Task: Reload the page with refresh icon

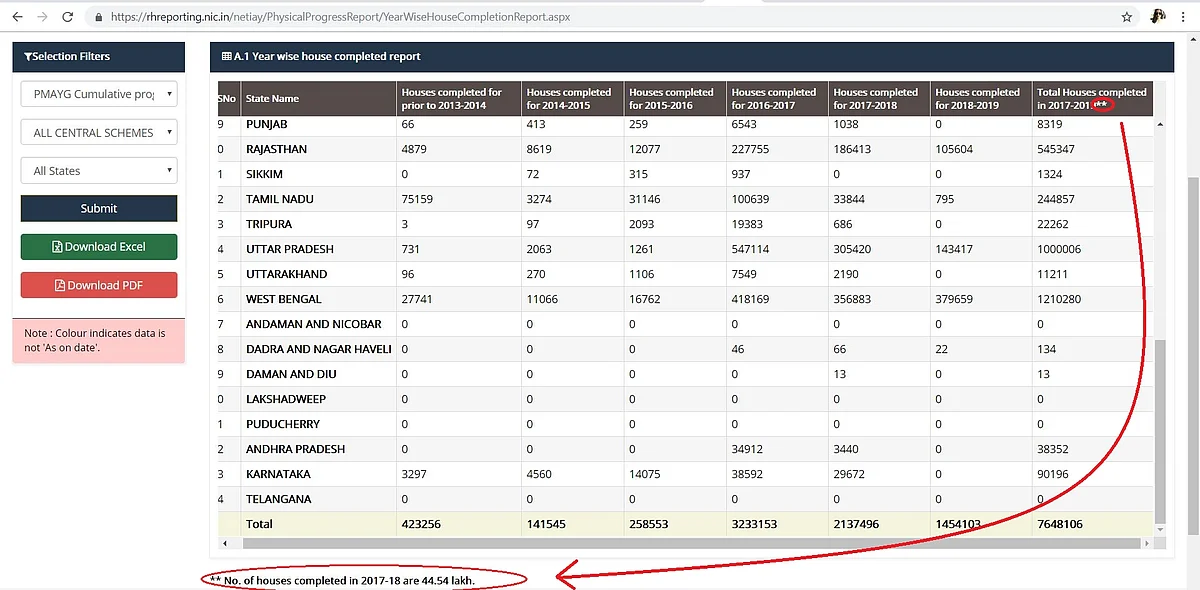Action: pos(67,17)
